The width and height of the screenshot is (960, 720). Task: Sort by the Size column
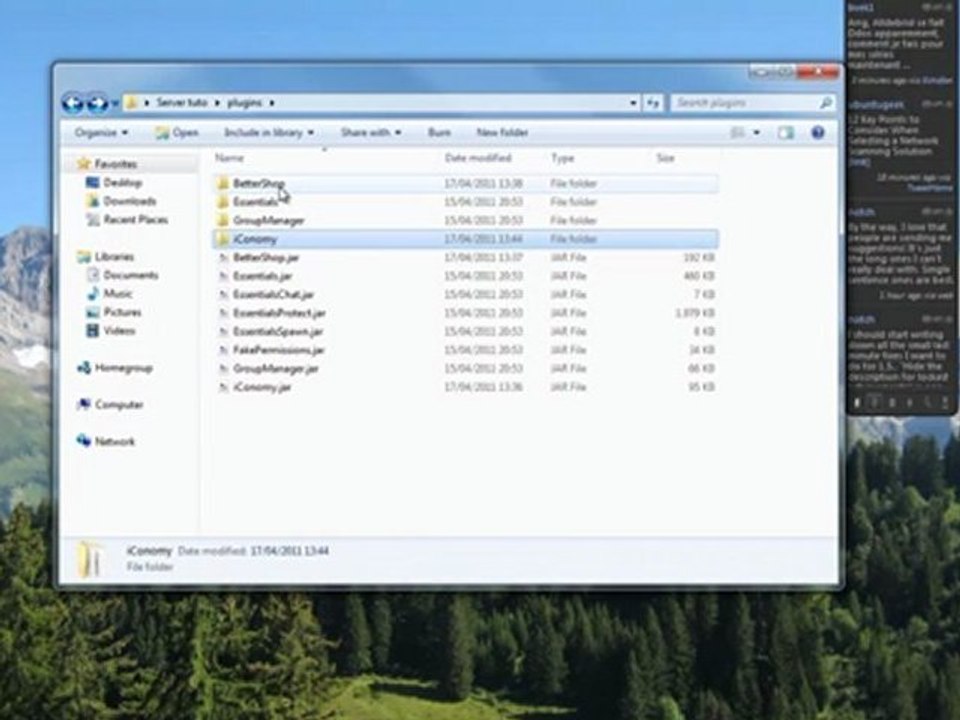pyautogui.click(x=666, y=158)
